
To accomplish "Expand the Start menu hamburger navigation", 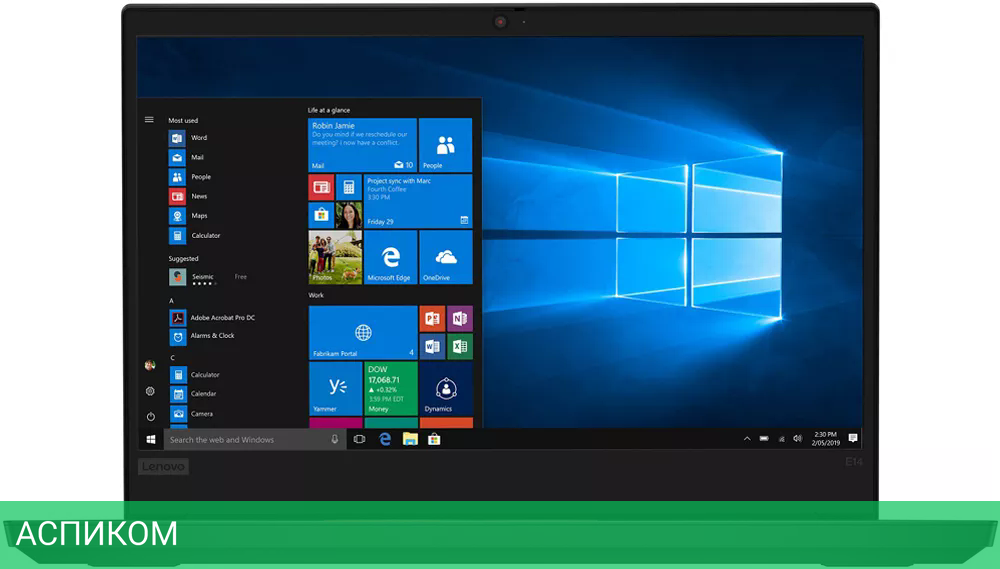I will point(149,119).
